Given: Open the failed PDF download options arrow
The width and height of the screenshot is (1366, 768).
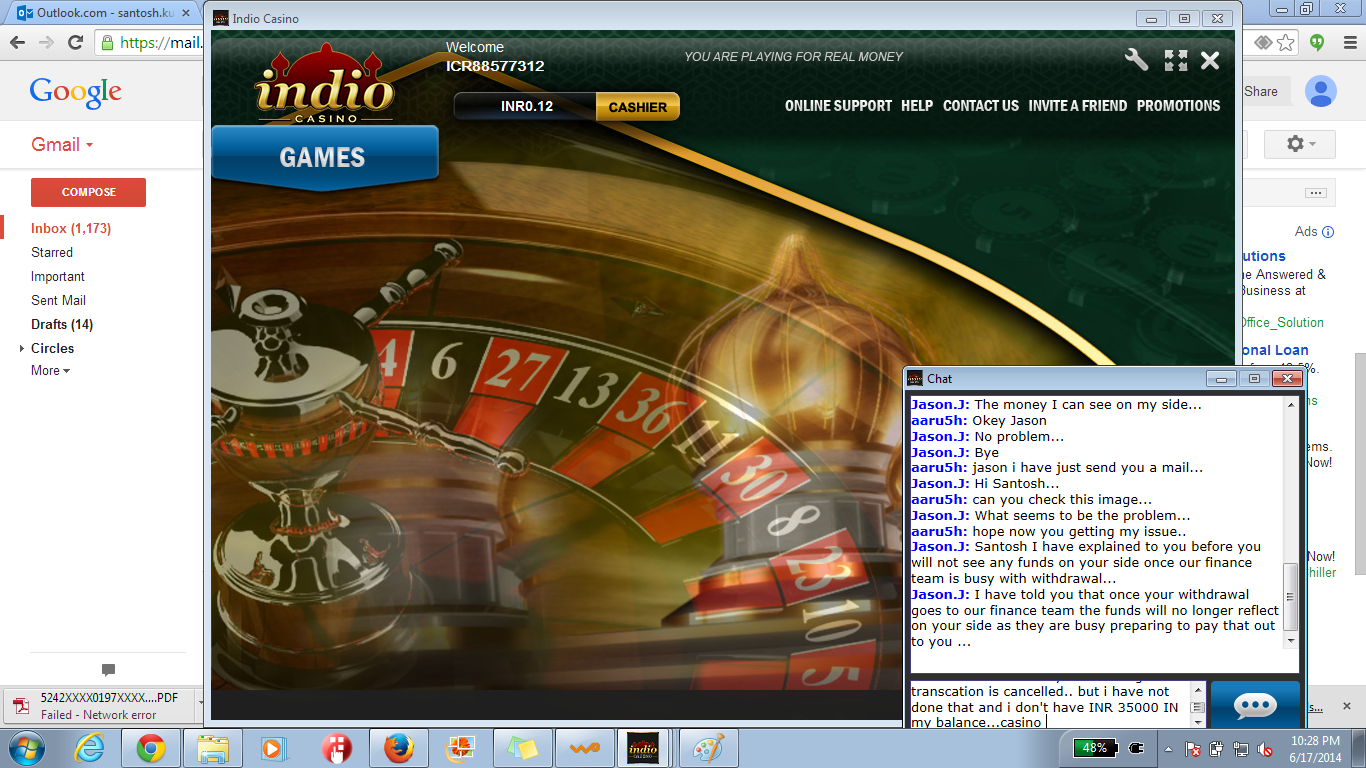Looking at the screenshot, I should click(201, 704).
